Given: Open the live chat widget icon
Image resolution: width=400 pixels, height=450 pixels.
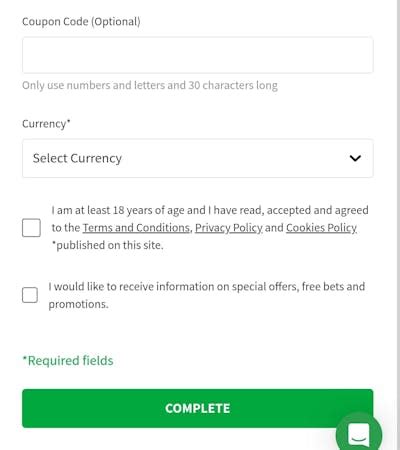Looking at the screenshot, I should (359, 434).
